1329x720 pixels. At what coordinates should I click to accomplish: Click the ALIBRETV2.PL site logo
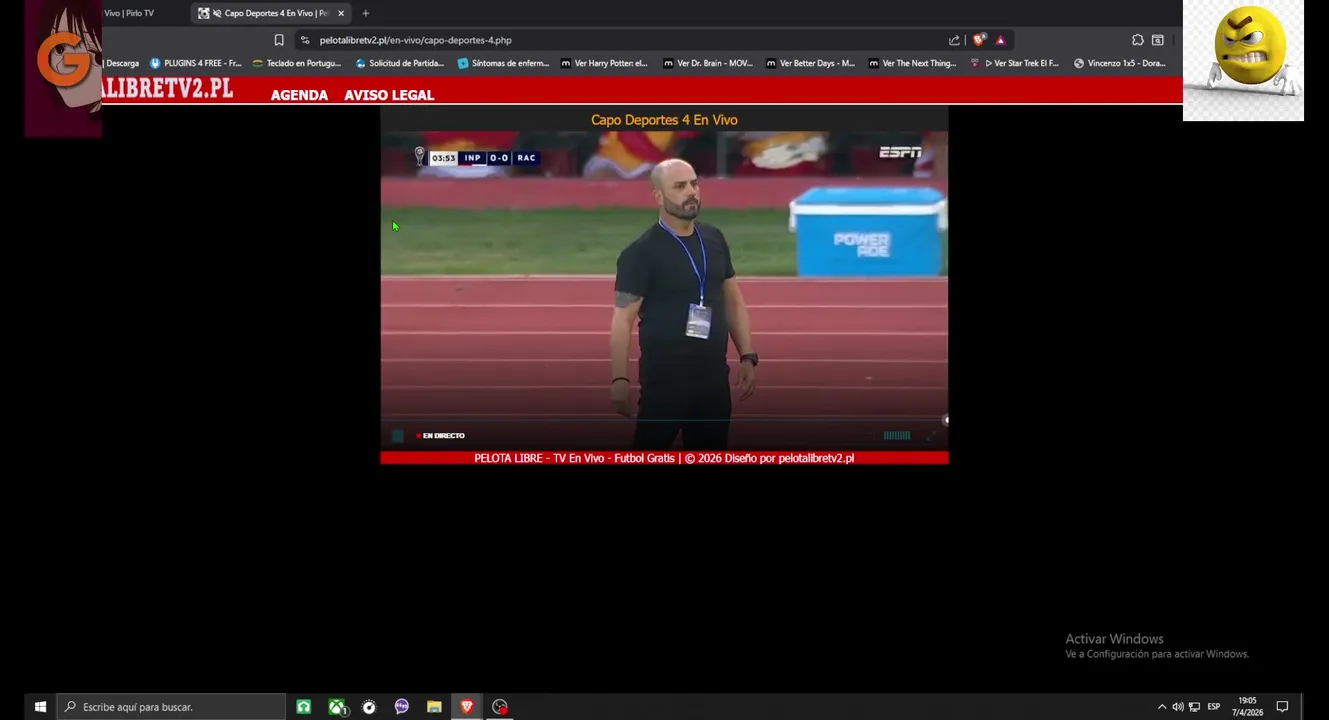point(167,88)
